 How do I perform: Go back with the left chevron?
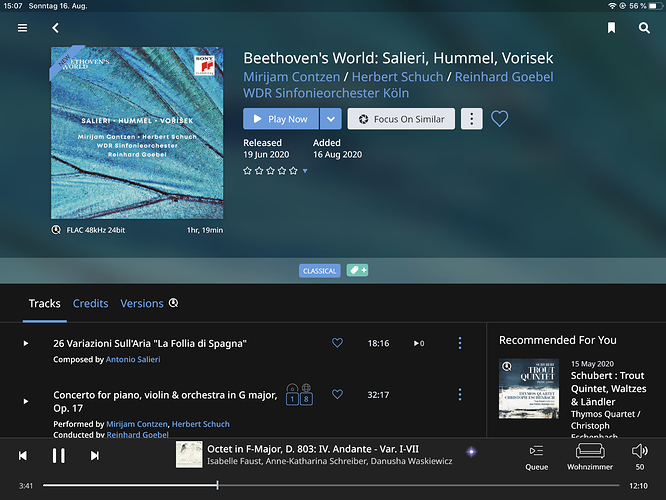pos(55,28)
